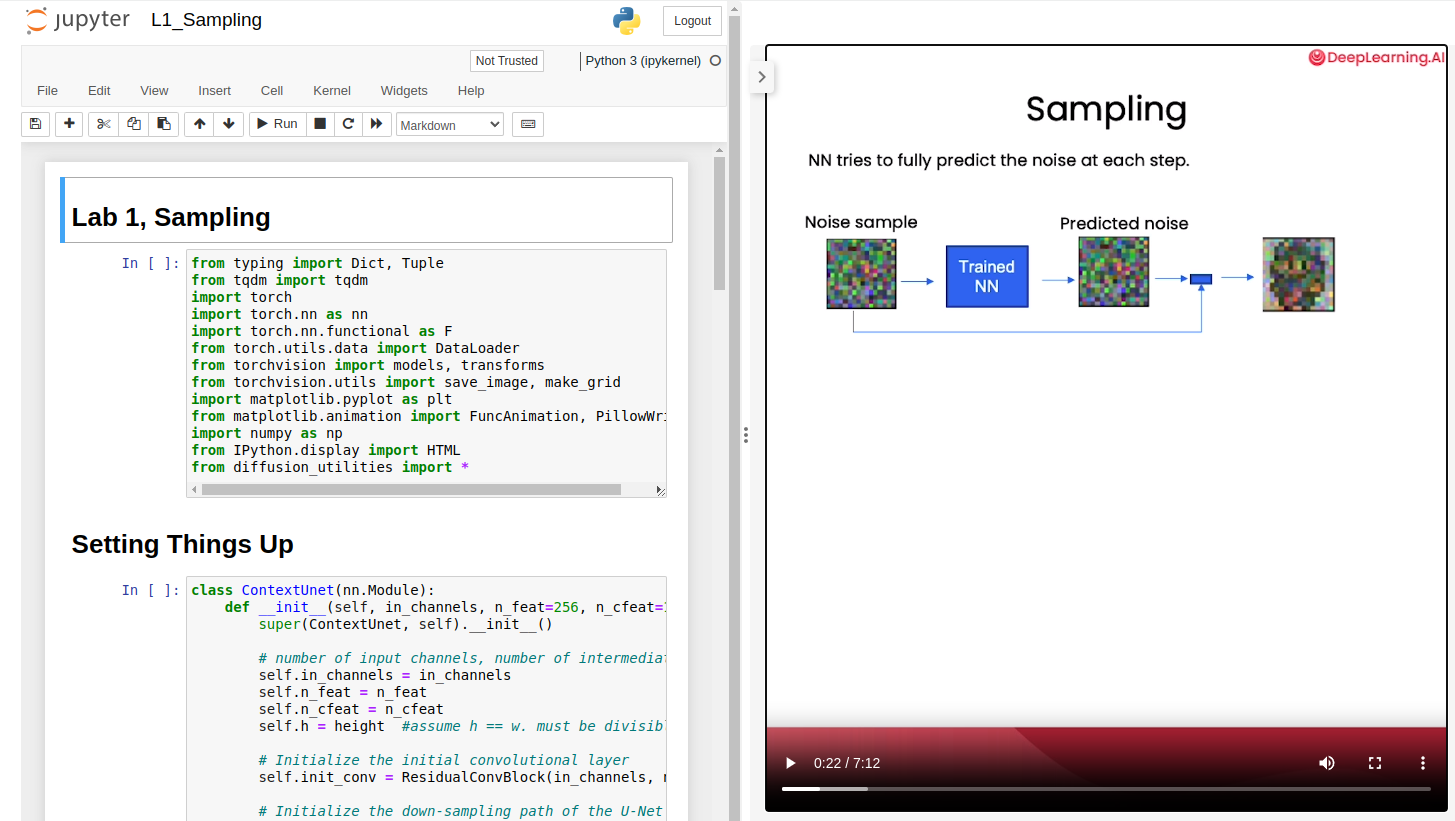Click the DeepLearning.AI logo
Image resolution: width=1455 pixels, height=821 pixels.
1376,58
